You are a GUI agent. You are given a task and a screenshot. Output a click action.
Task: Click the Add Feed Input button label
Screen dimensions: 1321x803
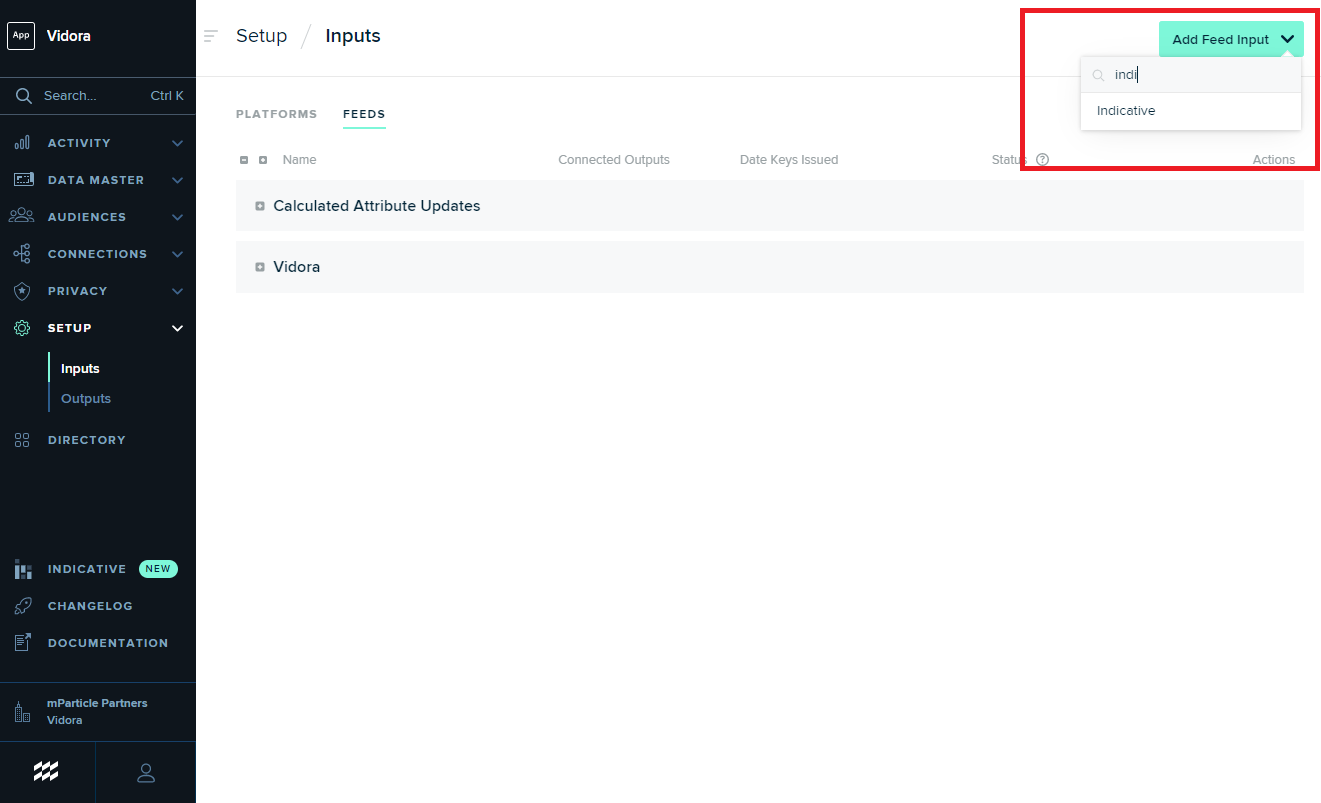(1220, 40)
